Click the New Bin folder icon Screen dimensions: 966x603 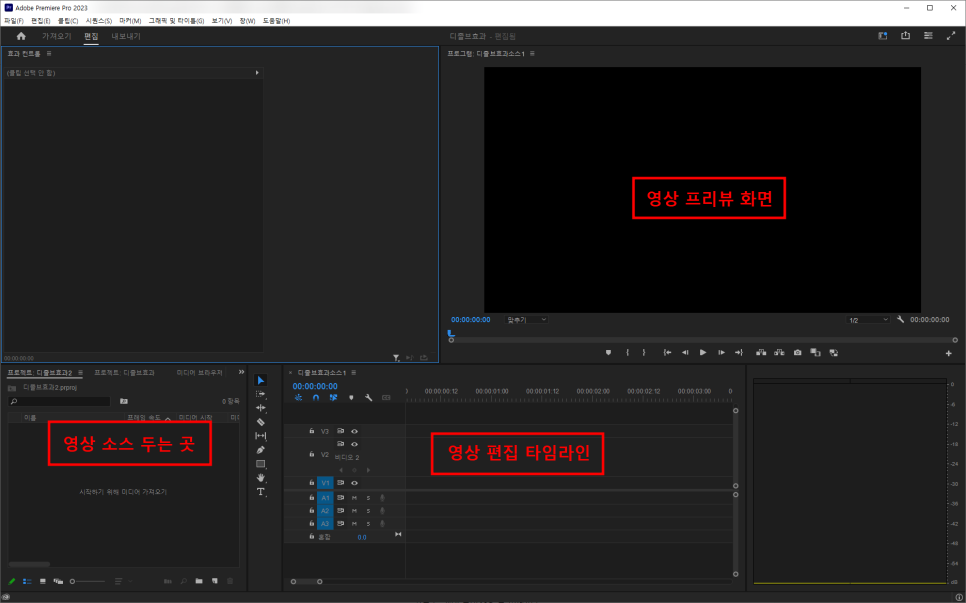(199, 580)
